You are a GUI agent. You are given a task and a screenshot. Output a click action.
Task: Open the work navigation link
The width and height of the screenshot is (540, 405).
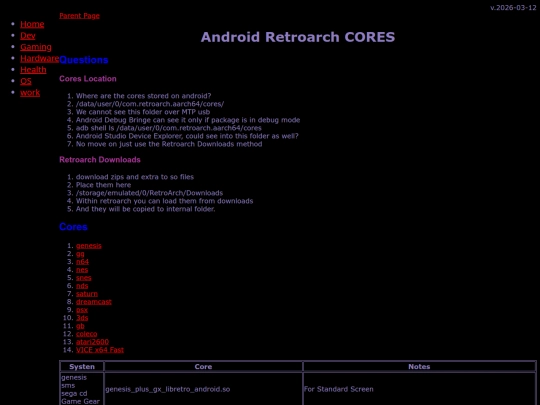coord(30,92)
